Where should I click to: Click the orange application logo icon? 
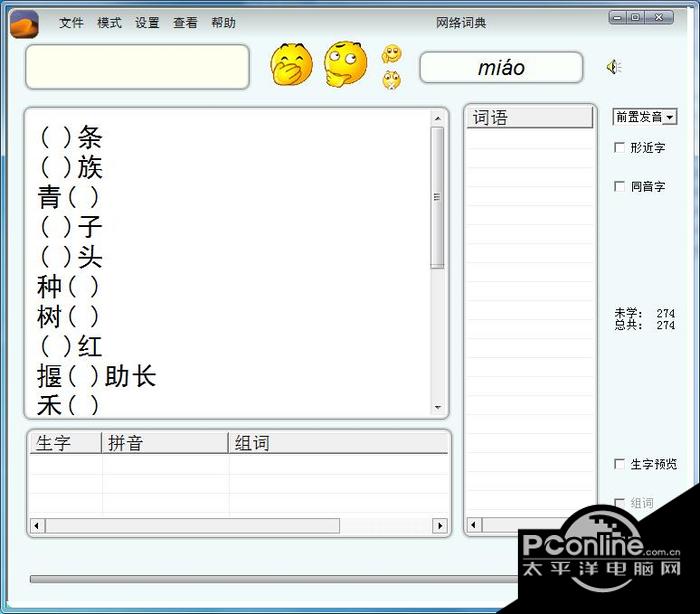pos(24,24)
